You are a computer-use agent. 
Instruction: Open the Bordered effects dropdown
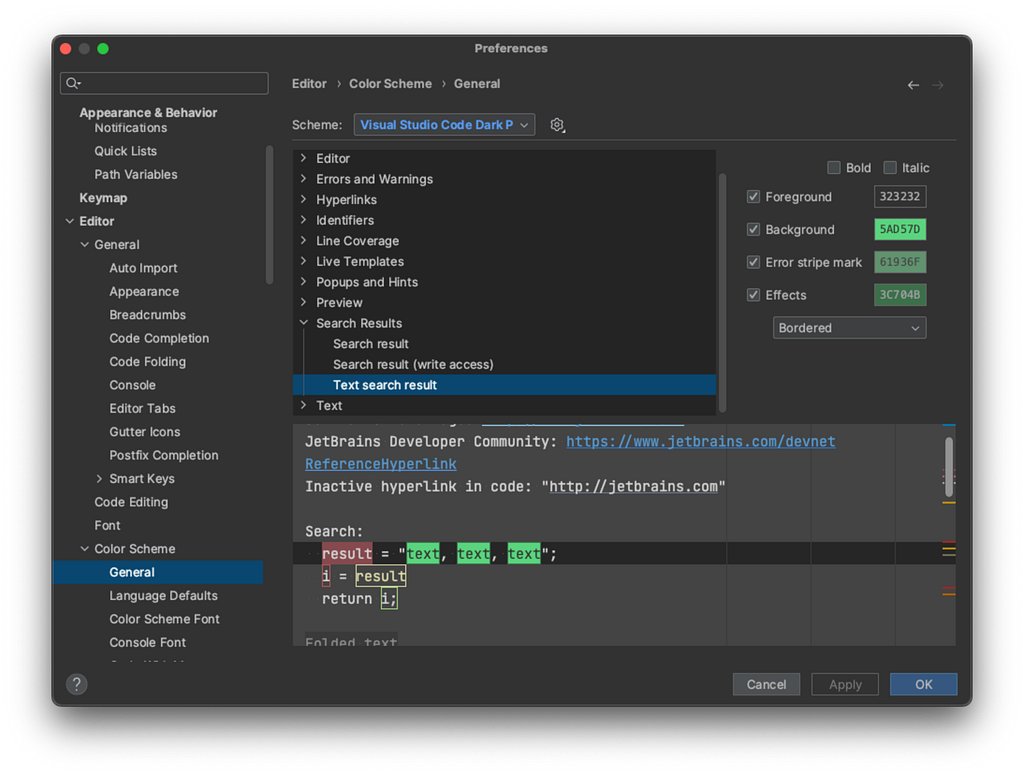849,328
